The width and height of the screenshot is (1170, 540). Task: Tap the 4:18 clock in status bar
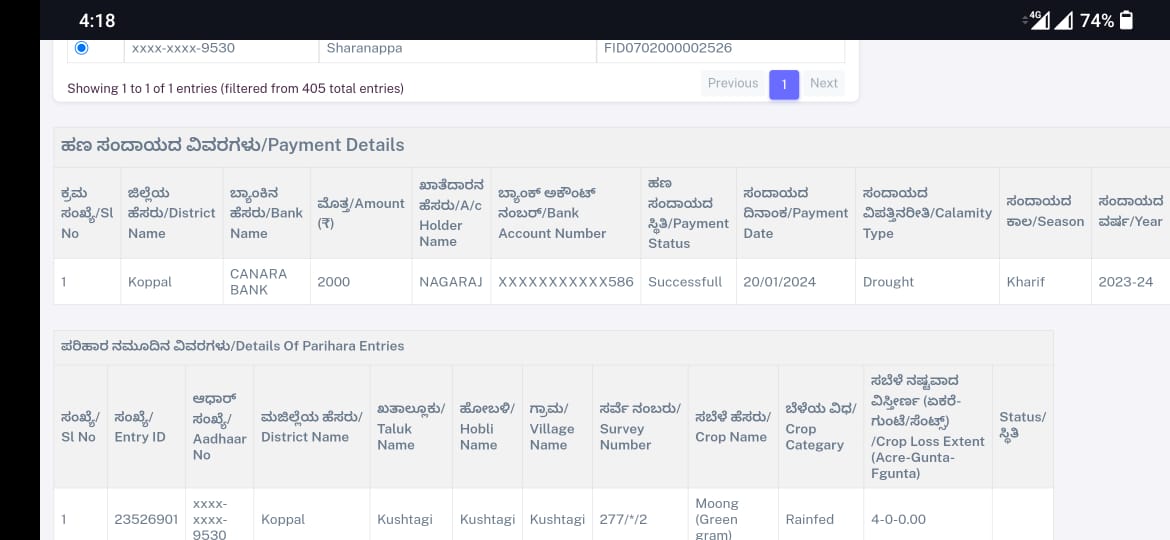click(97, 21)
